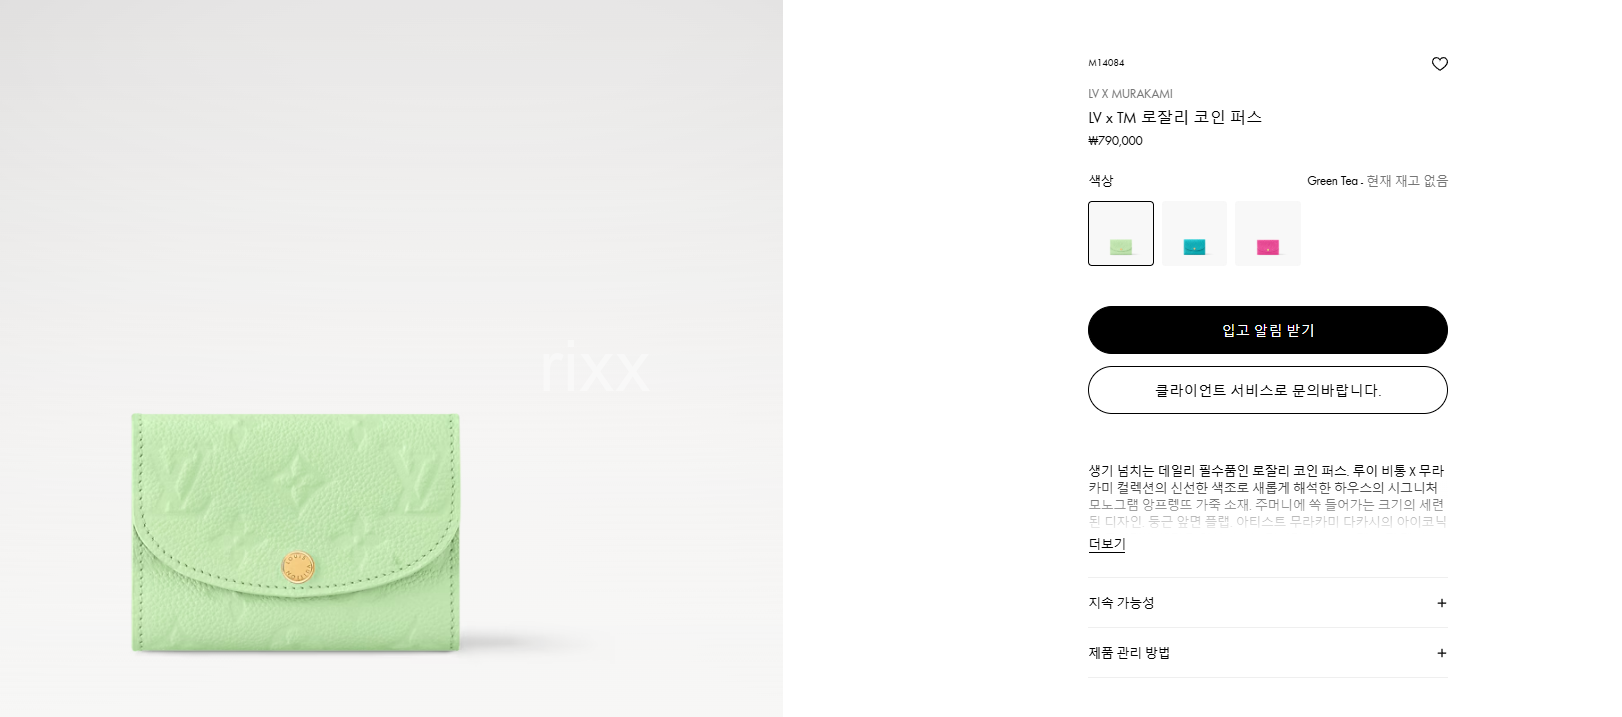Click the product description paragraph

[x=1267, y=495]
